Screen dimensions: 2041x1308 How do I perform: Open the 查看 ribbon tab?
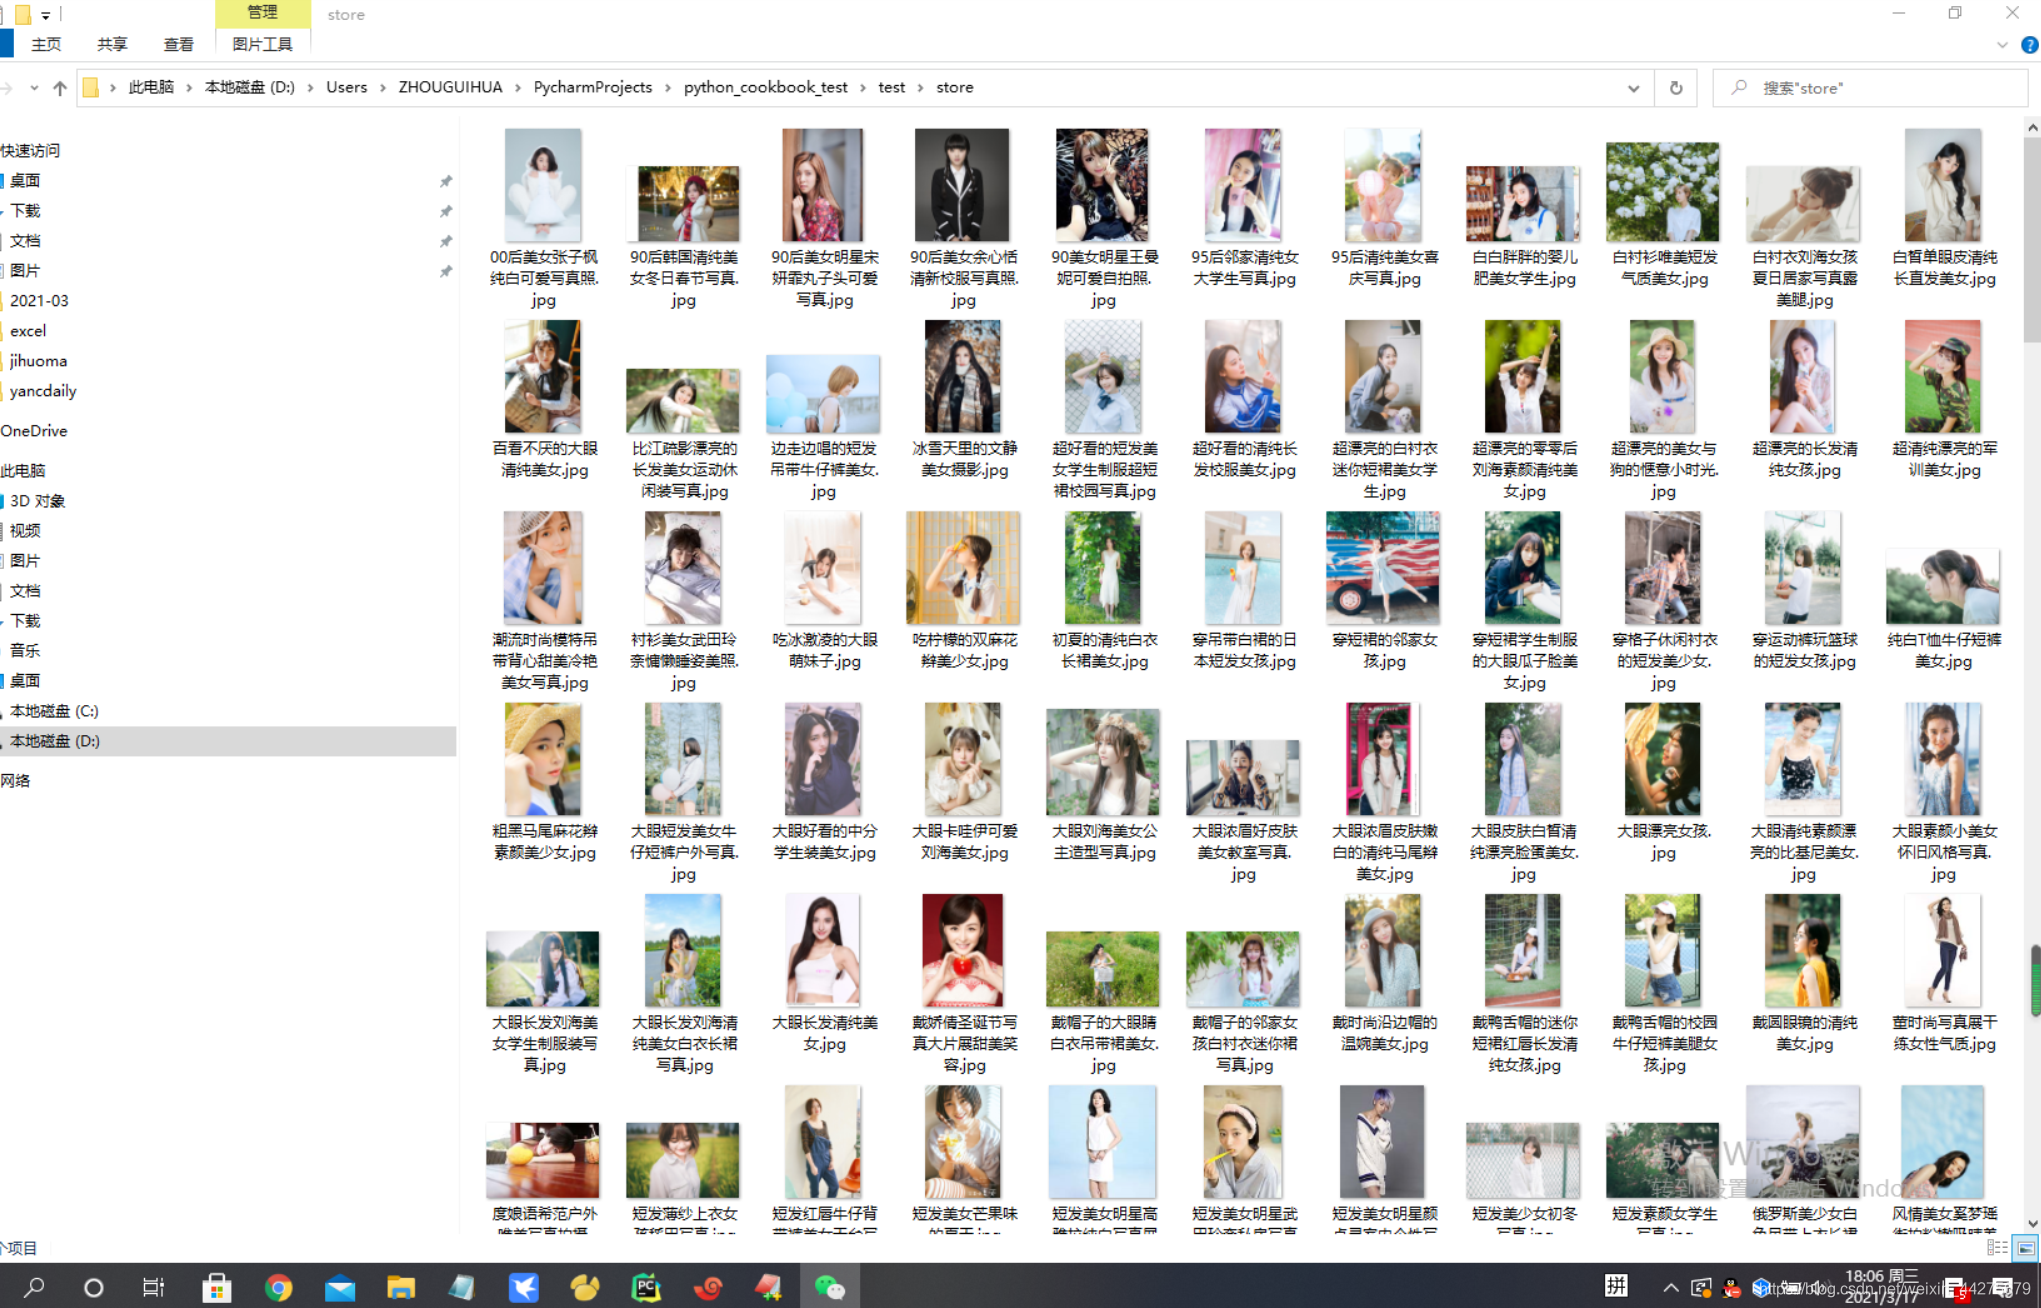coord(178,44)
